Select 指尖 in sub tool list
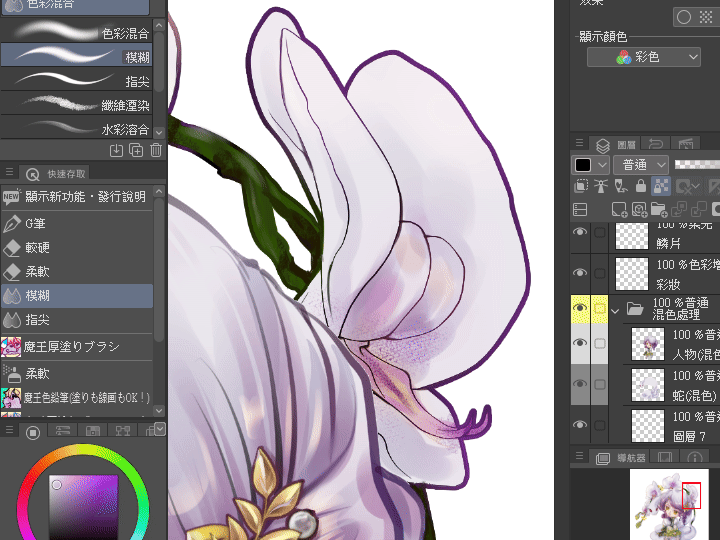This screenshot has width=720, height=540. pos(76,81)
